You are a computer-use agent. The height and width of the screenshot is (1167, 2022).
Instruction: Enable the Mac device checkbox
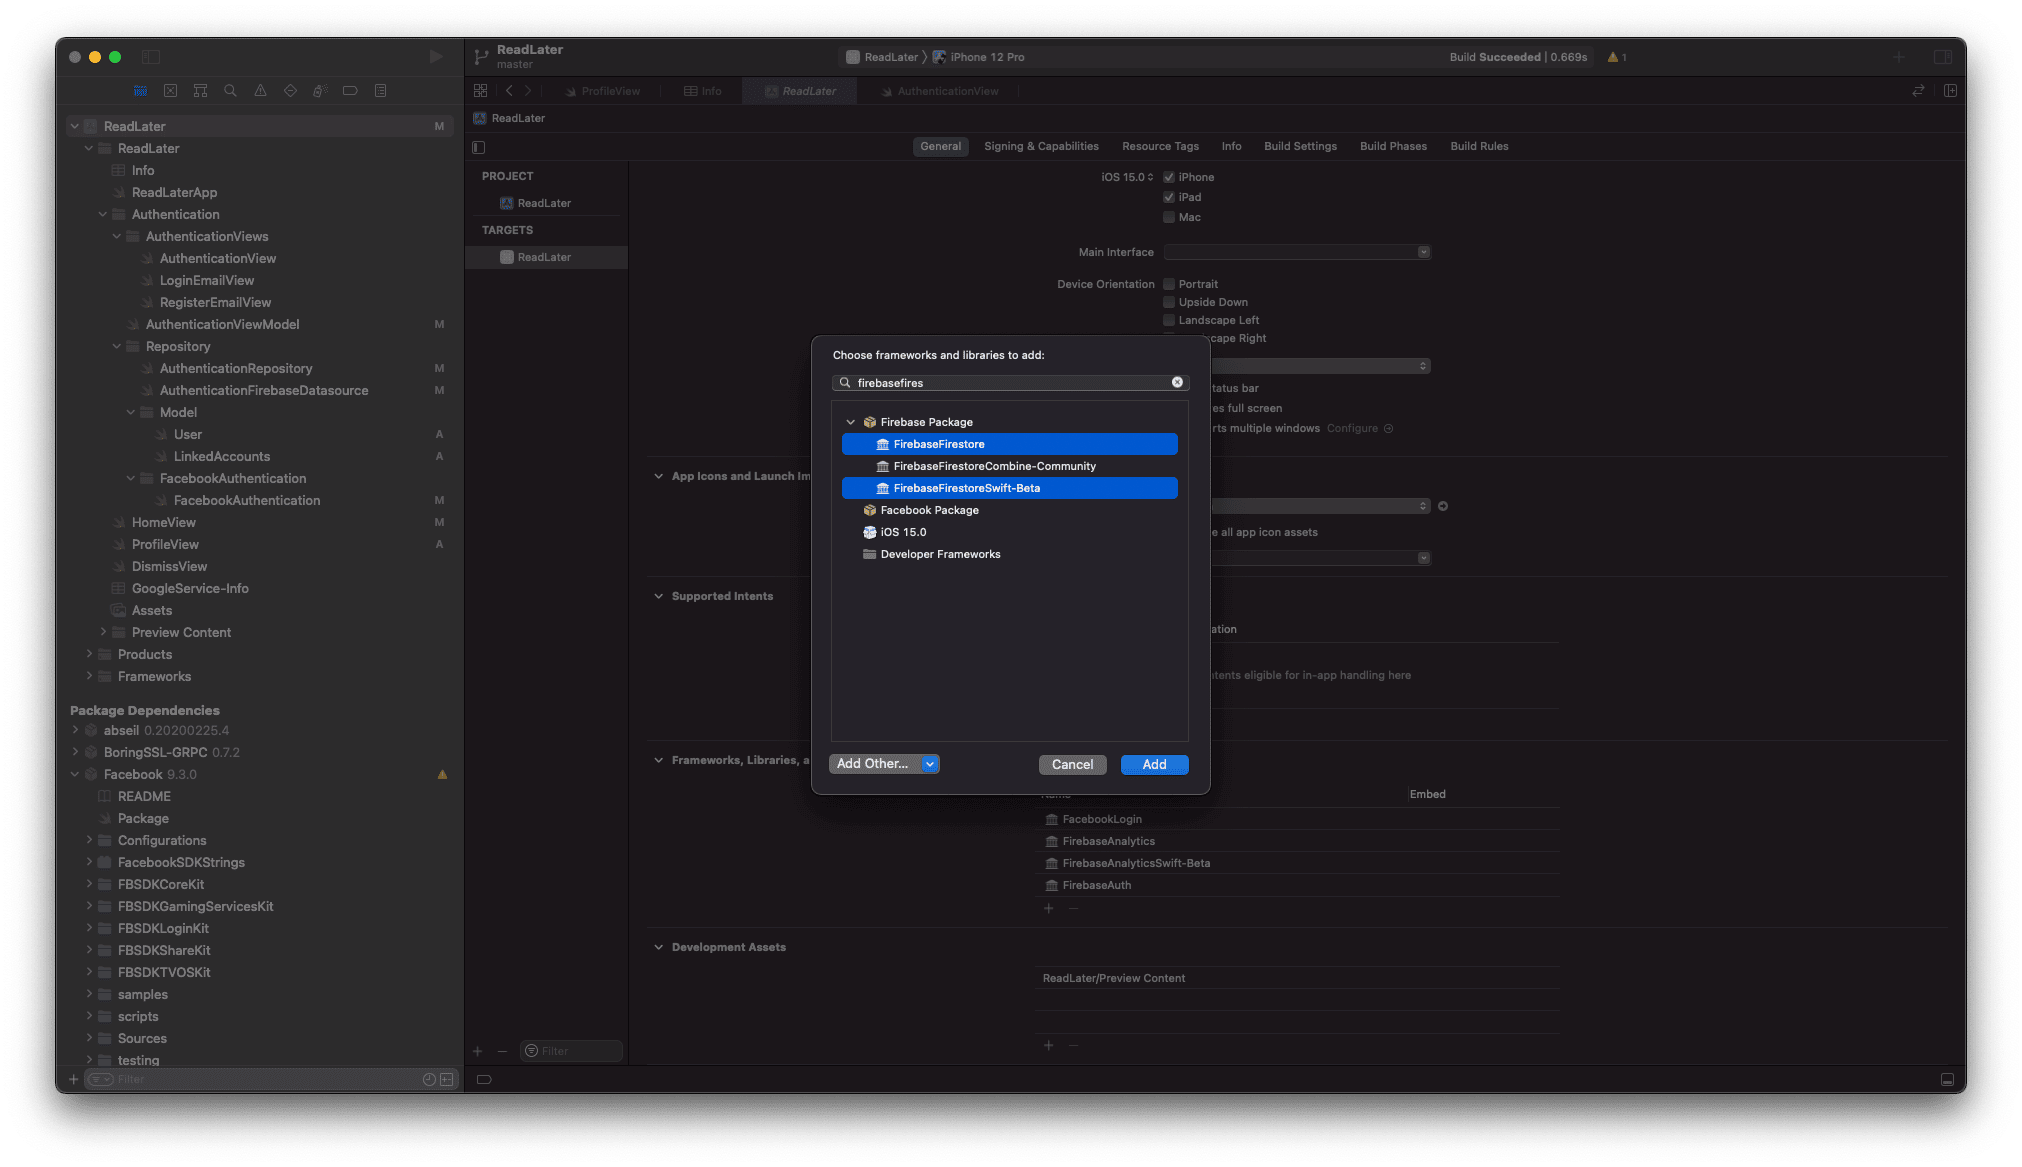pyautogui.click(x=1169, y=217)
